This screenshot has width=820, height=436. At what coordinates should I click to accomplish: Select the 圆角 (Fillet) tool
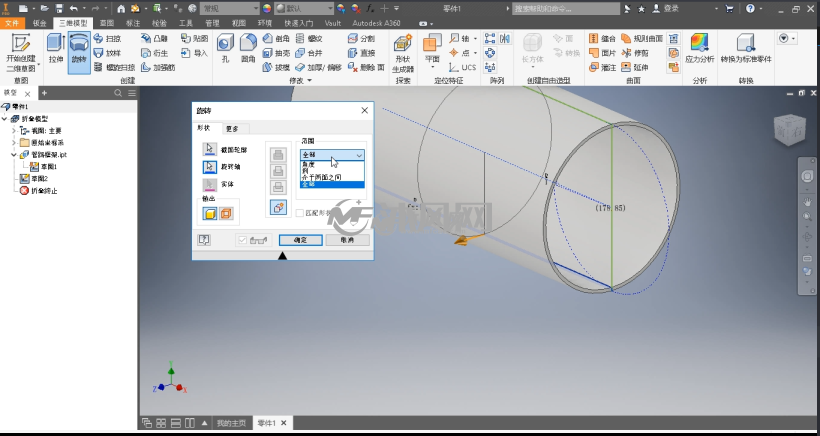click(x=248, y=48)
